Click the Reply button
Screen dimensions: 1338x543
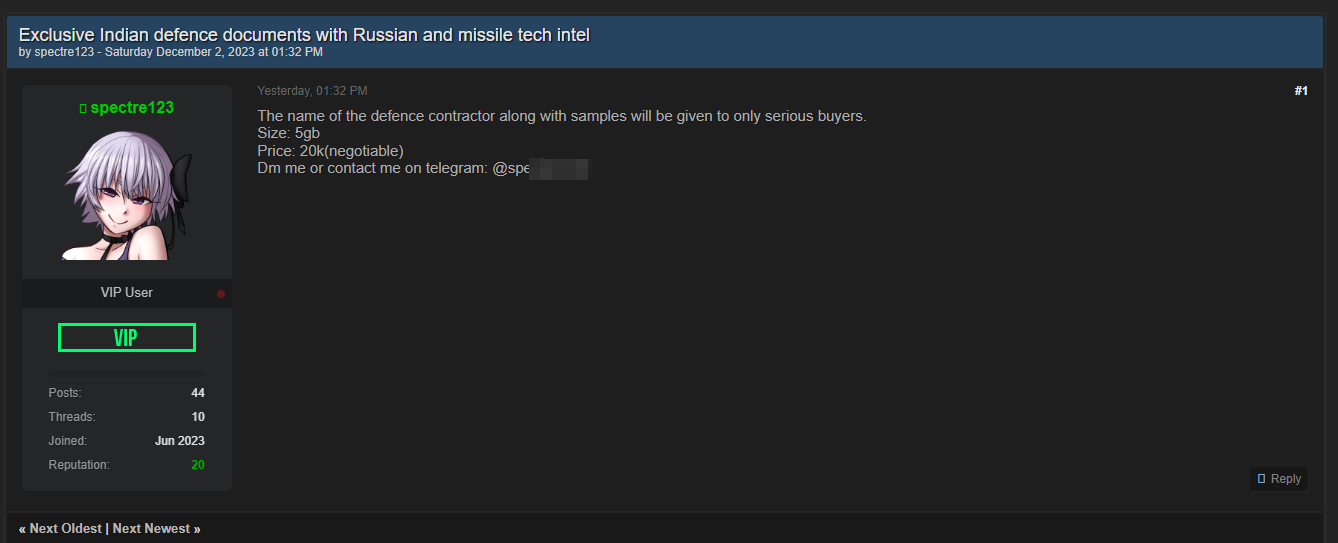pos(1279,479)
